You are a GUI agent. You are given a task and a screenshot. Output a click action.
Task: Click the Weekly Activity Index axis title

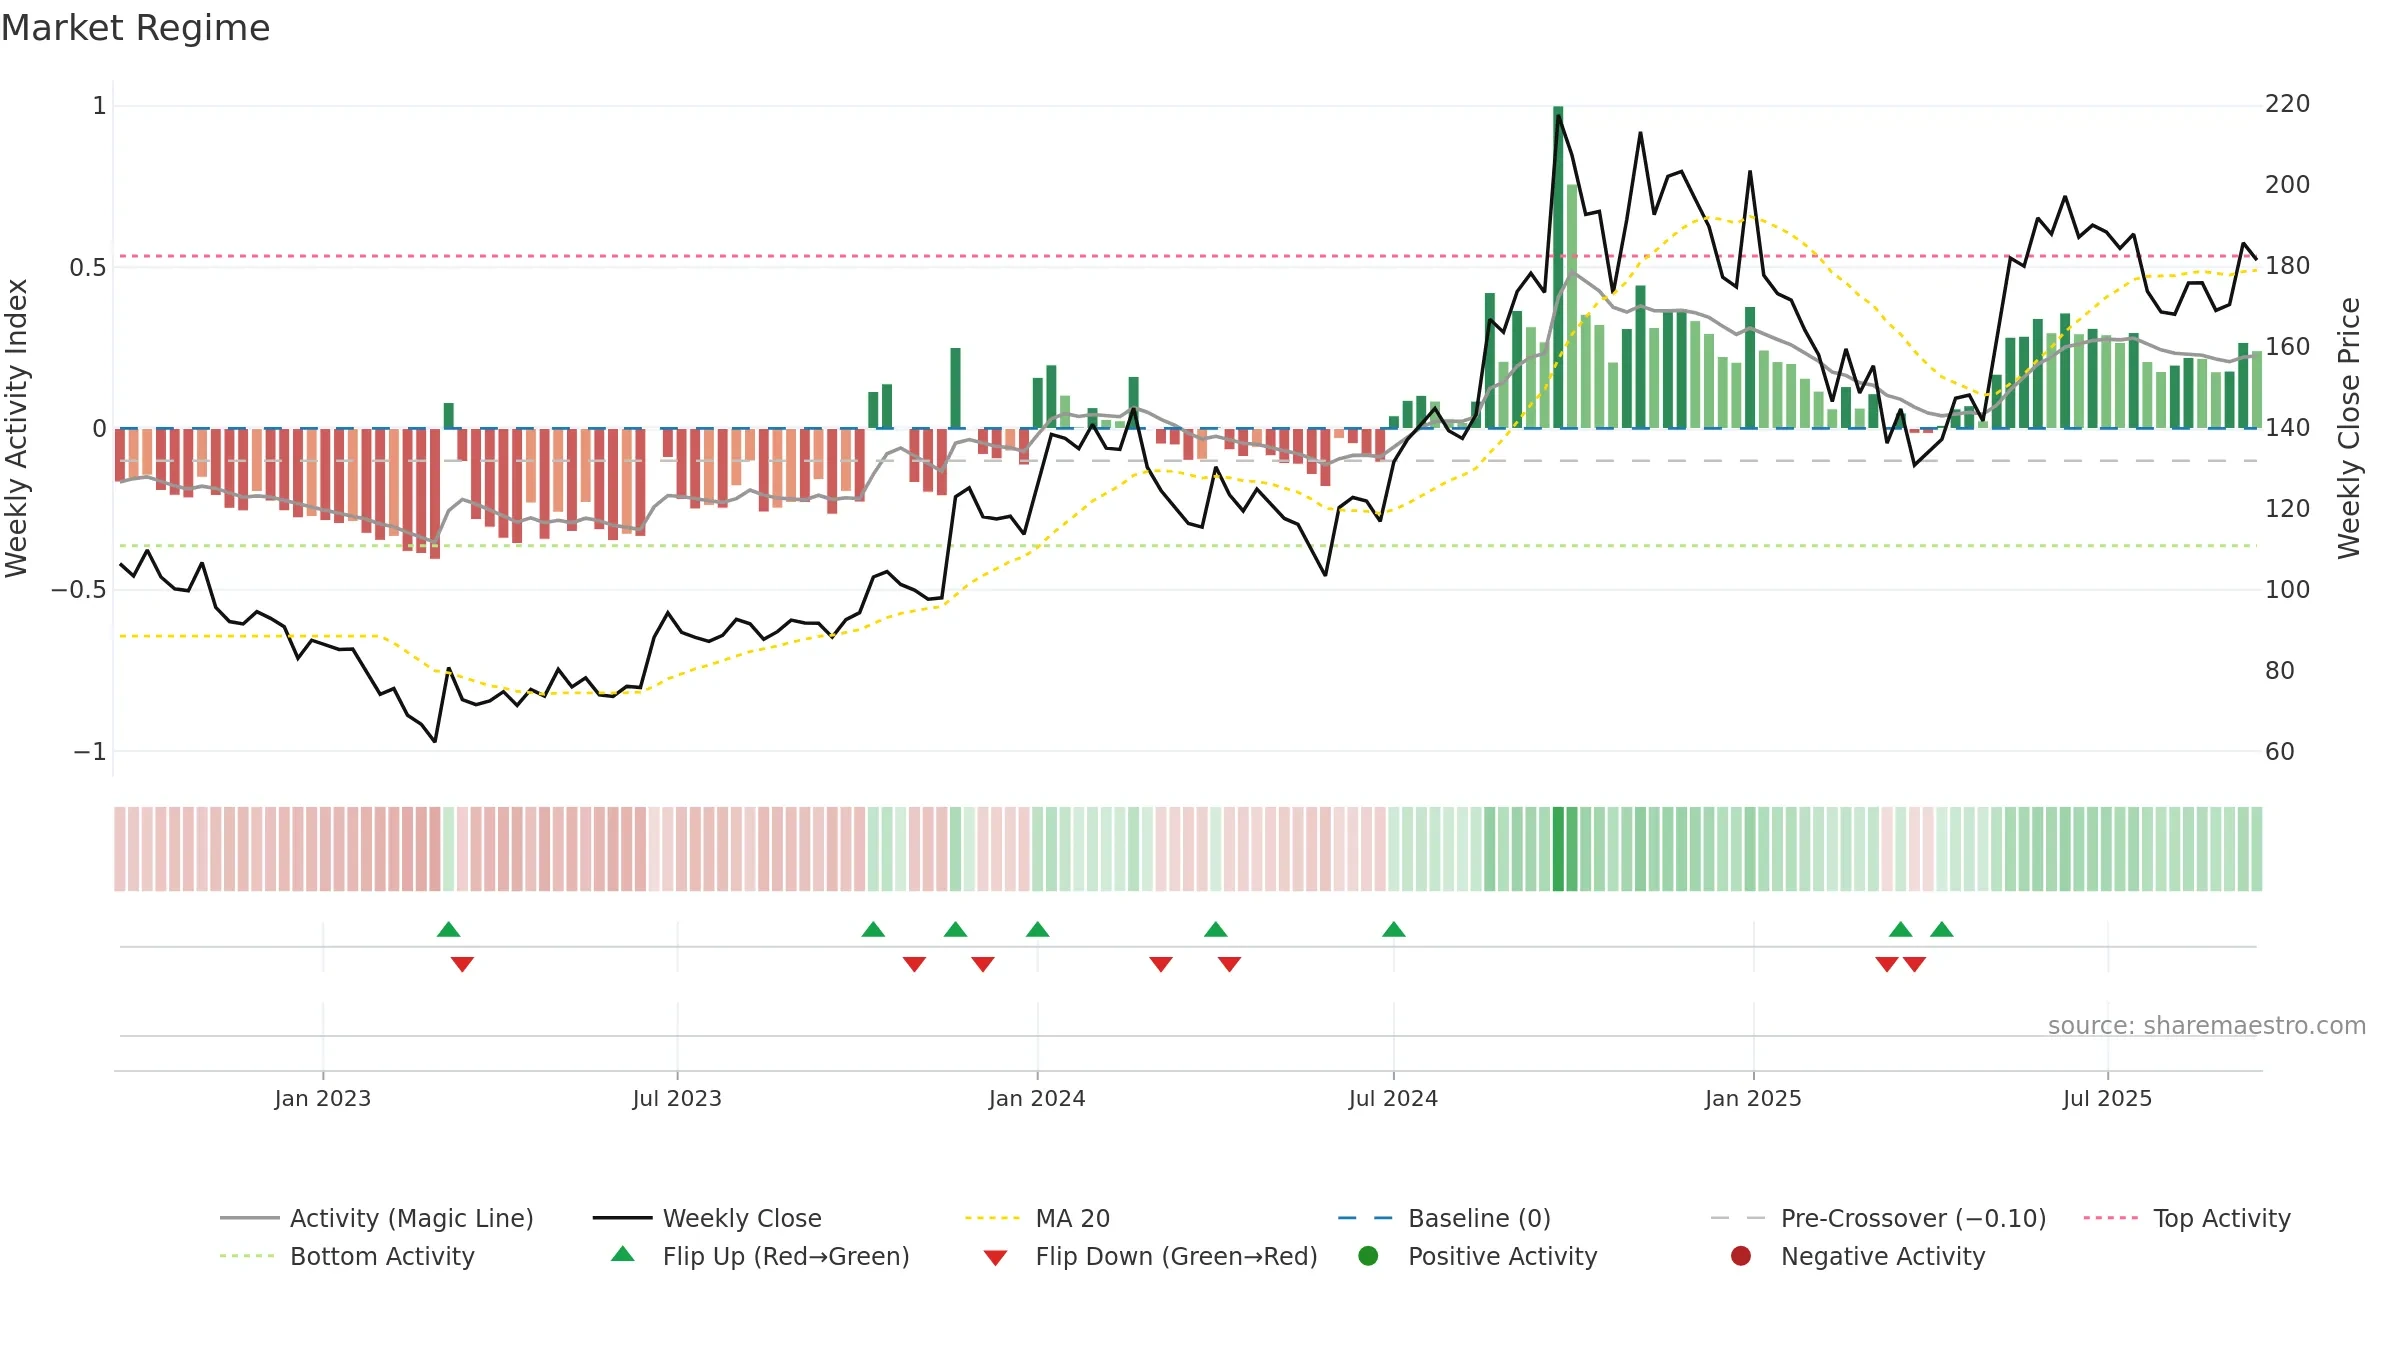click(16, 428)
